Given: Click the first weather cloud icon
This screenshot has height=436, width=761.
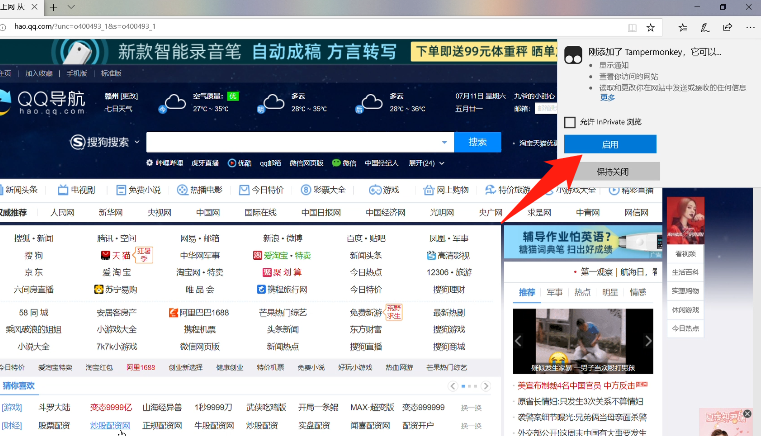Looking at the screenshot, I should (x=173, y=103).
